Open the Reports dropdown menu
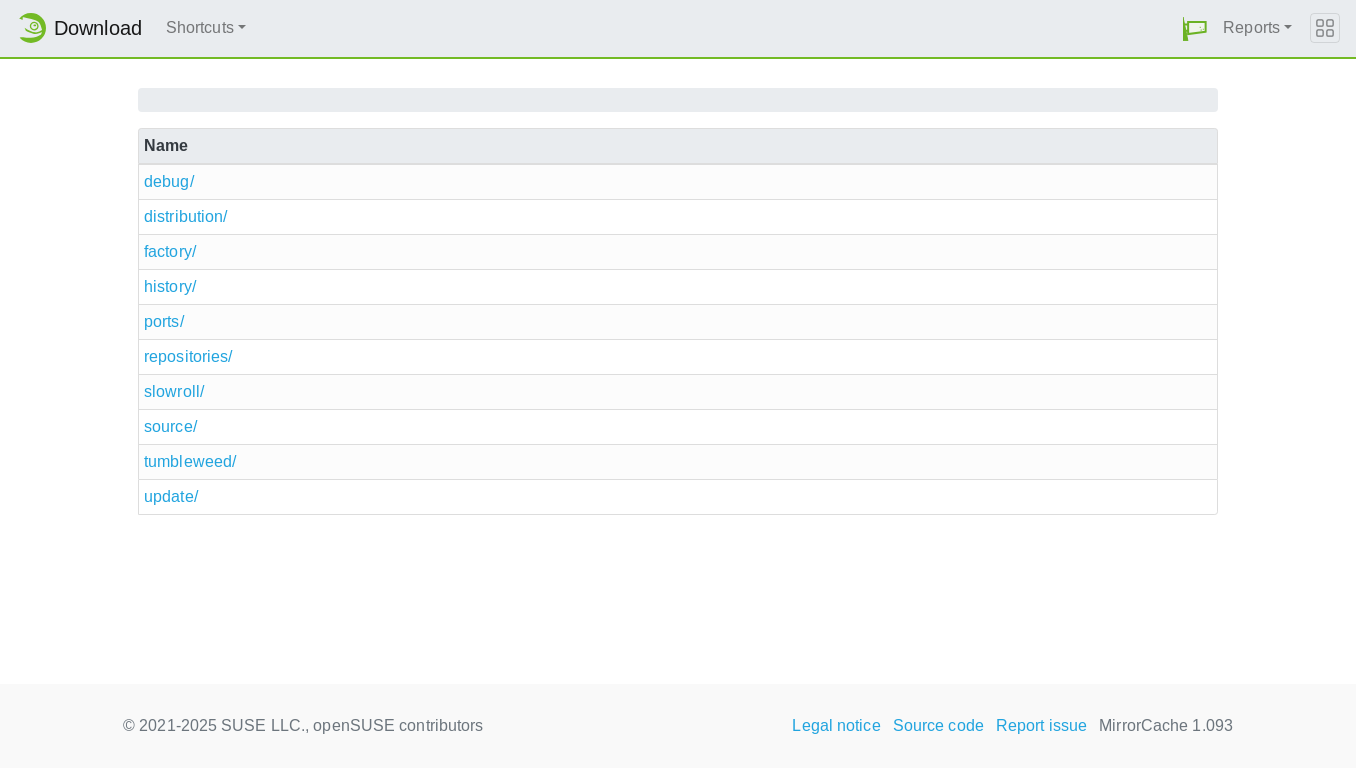Screen dimensions: 1366x768 [1257, 28]
